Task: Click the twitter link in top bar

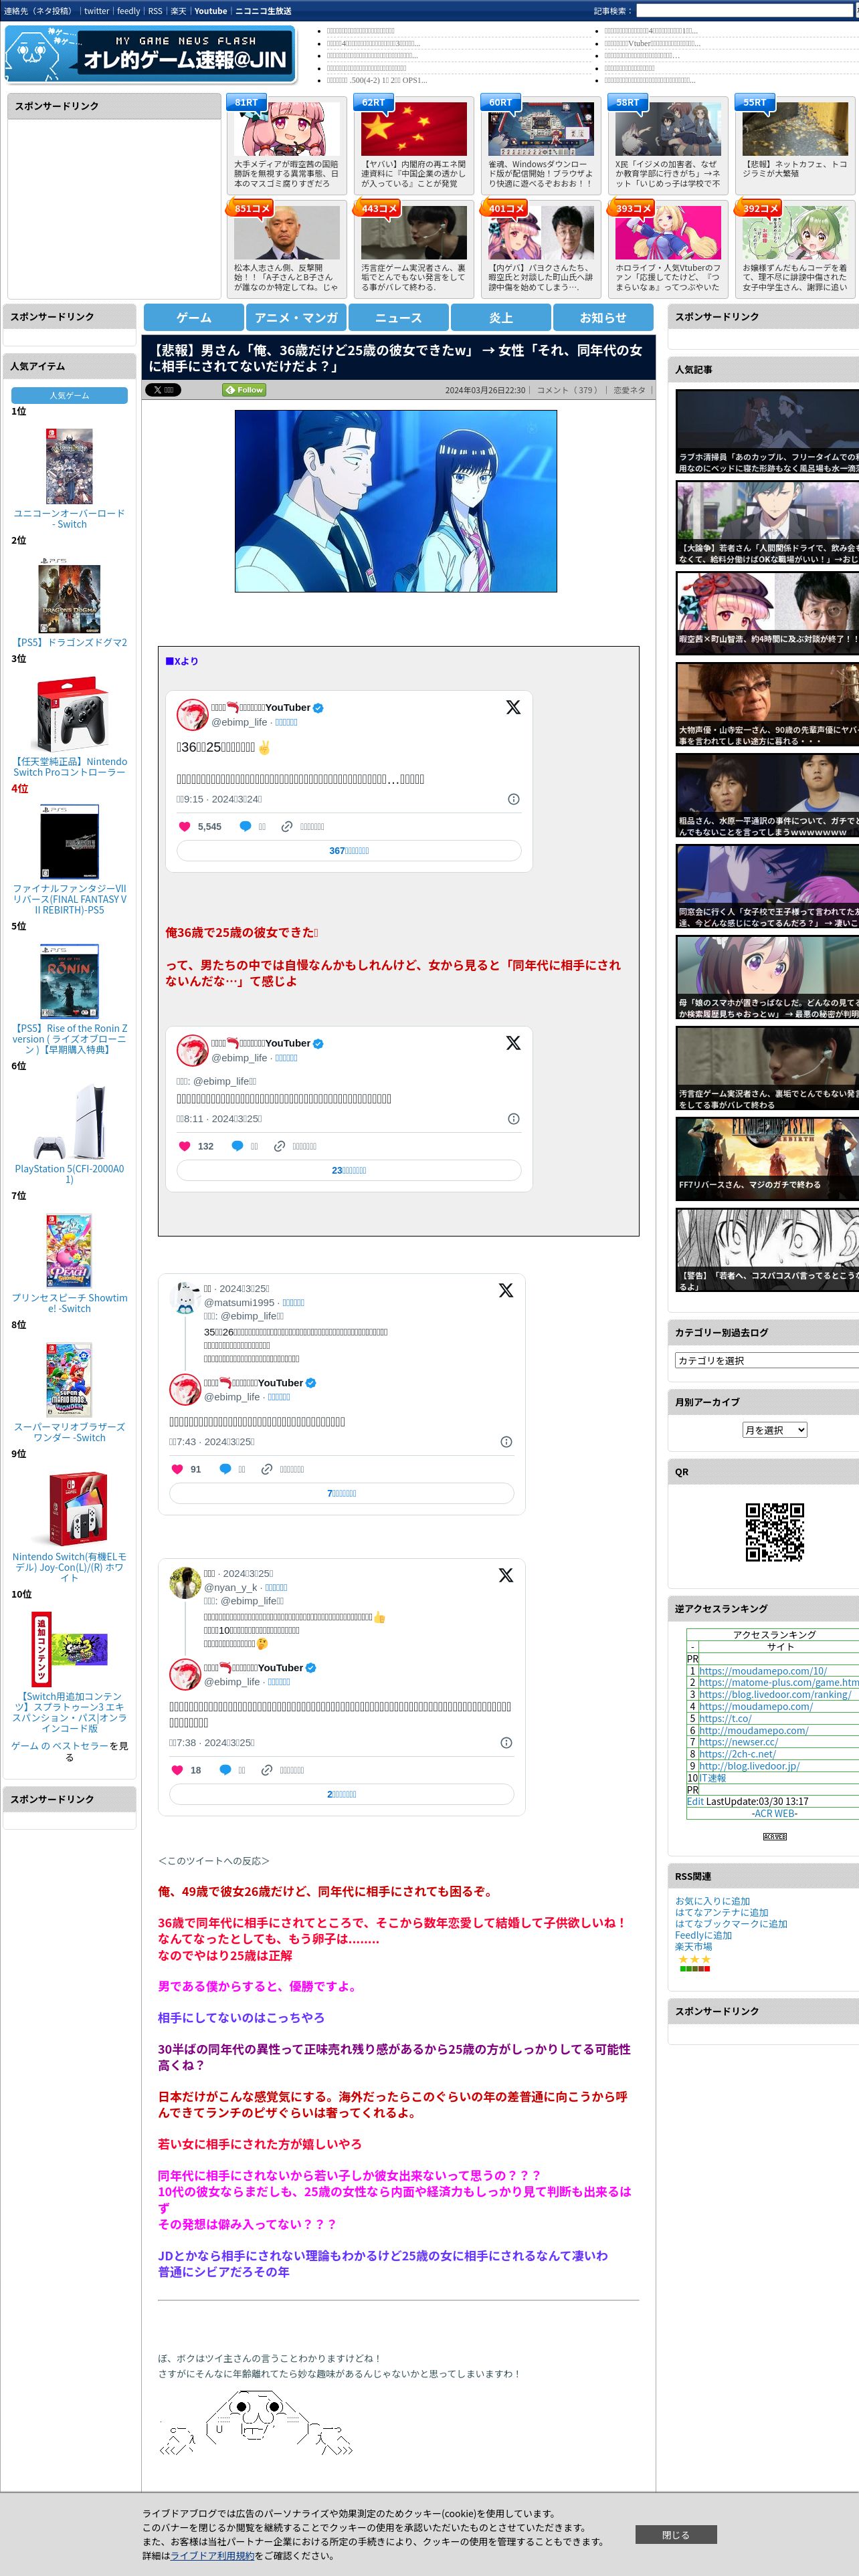Action: pos(96,11)
